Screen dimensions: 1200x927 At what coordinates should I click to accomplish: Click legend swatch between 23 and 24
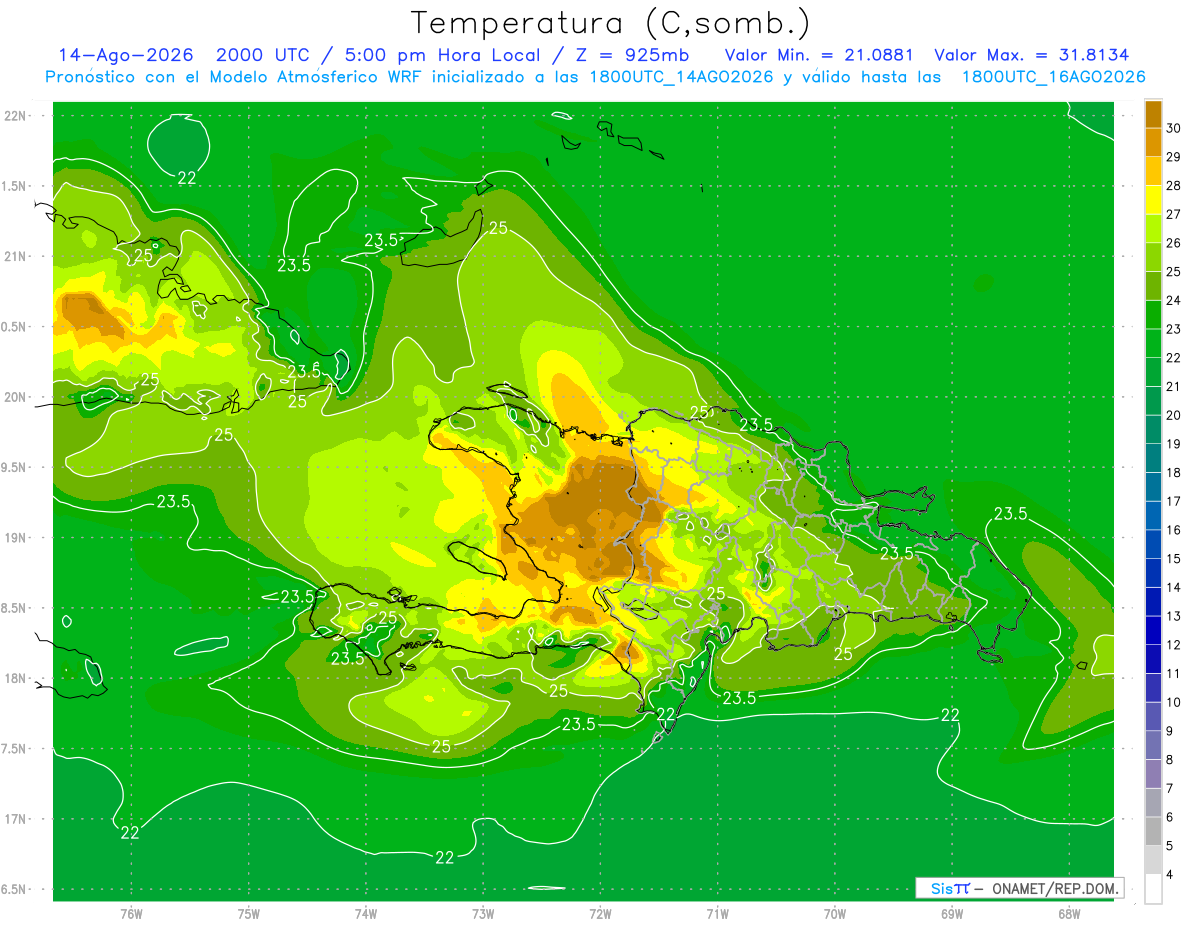[1154, 315]
